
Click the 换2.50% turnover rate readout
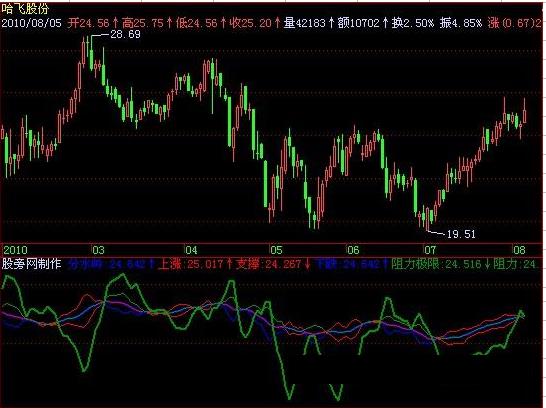tap(413, 23)
